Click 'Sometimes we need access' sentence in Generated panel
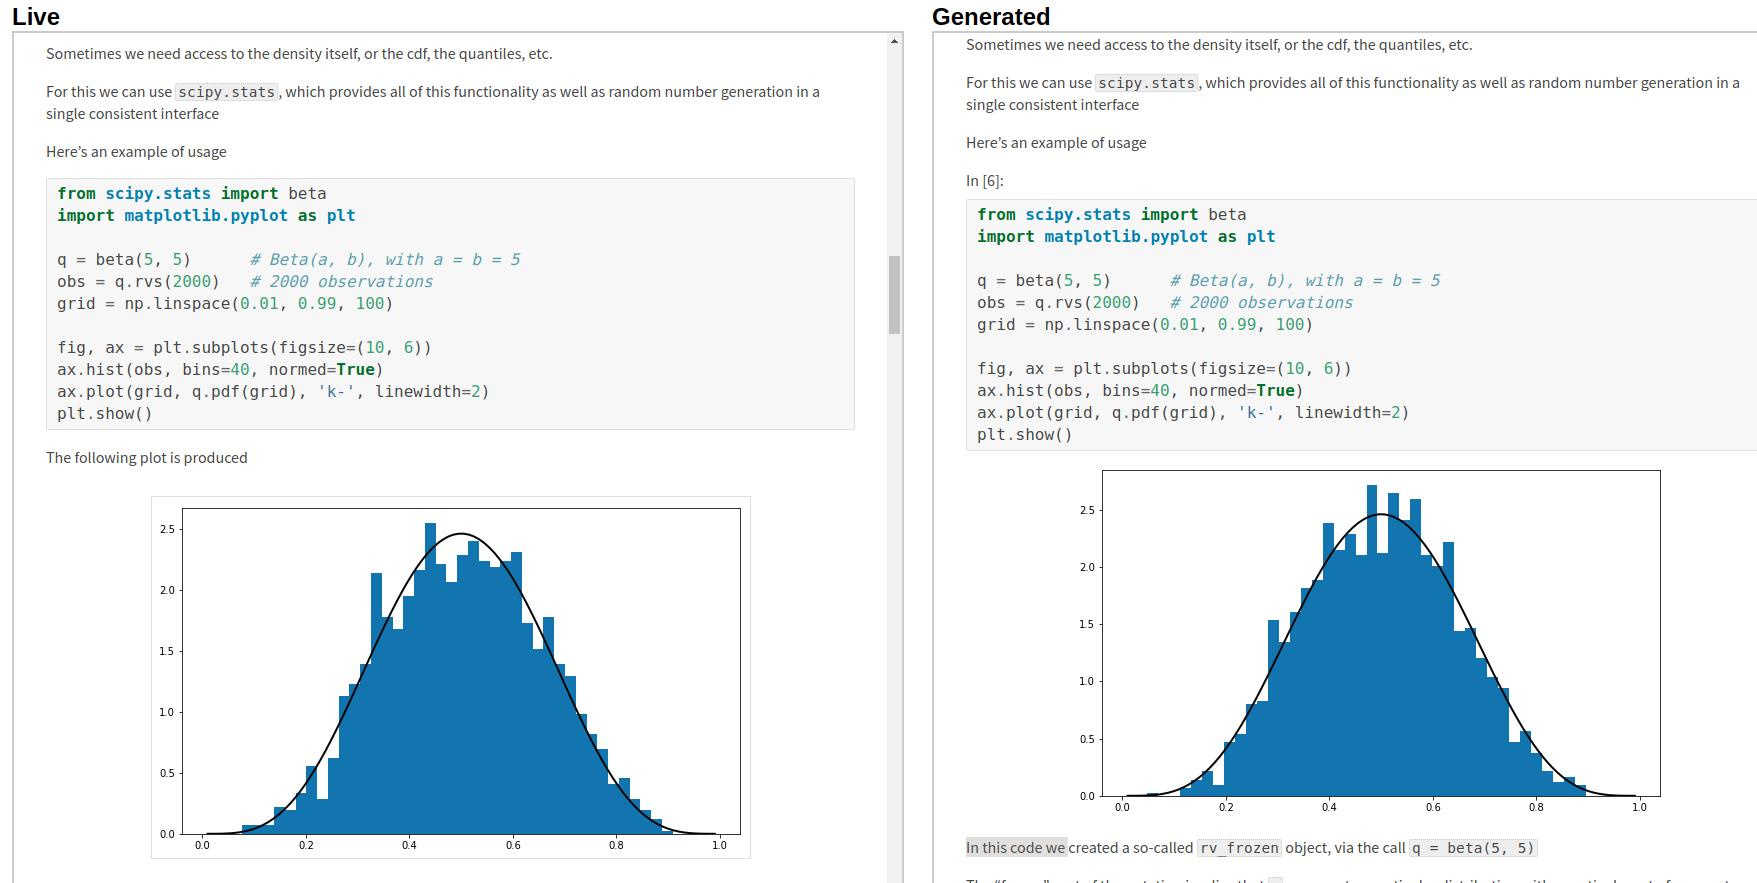The height and width of the screenshot is (883, 1757). (1219, 45)
